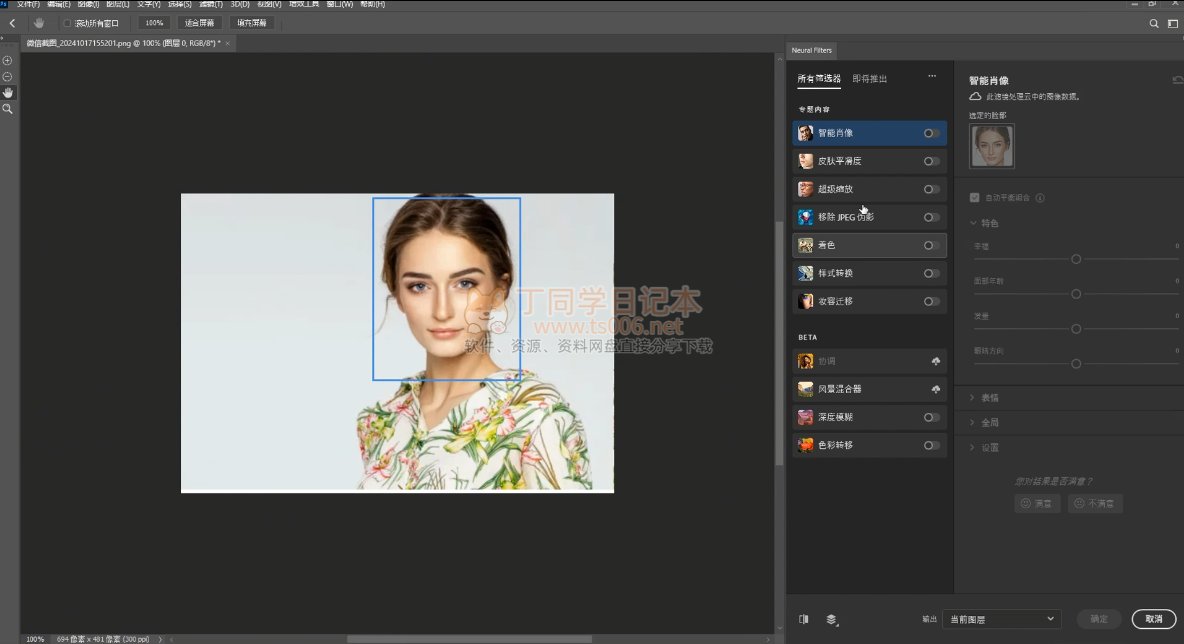
Task: Click the selected face thumbnail
Action: pyautogui.click(x=991, y=146)
